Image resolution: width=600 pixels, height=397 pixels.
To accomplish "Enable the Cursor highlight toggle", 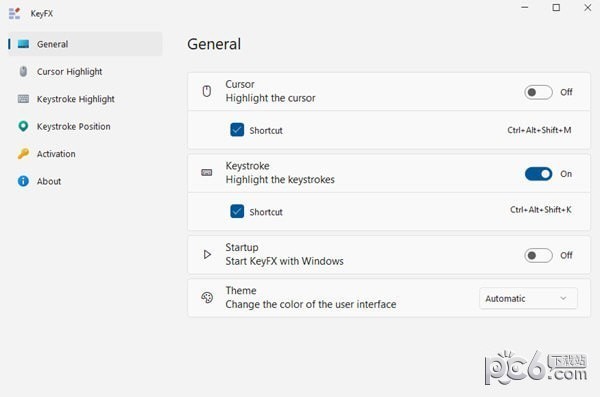I will (x=538, y=92).
